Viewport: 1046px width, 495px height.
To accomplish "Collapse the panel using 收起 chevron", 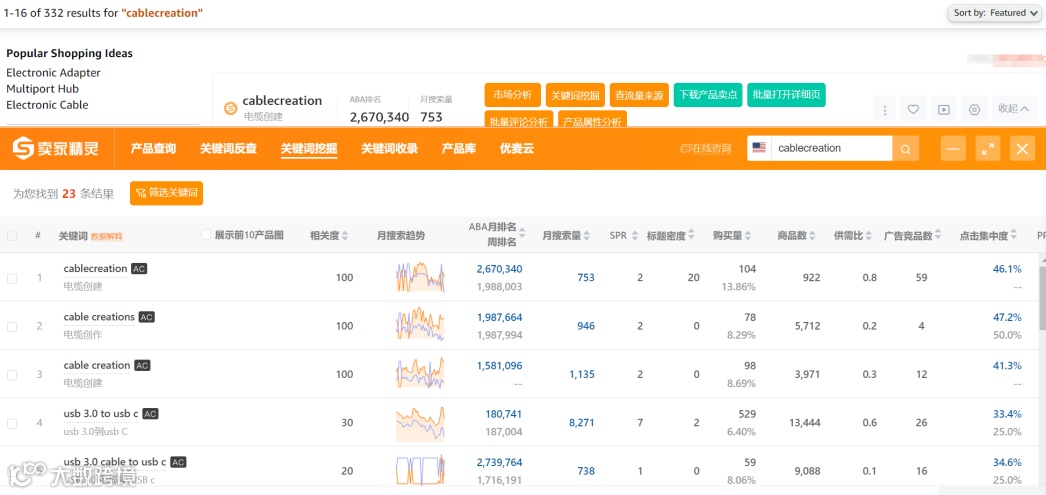I will [1013, 109].
